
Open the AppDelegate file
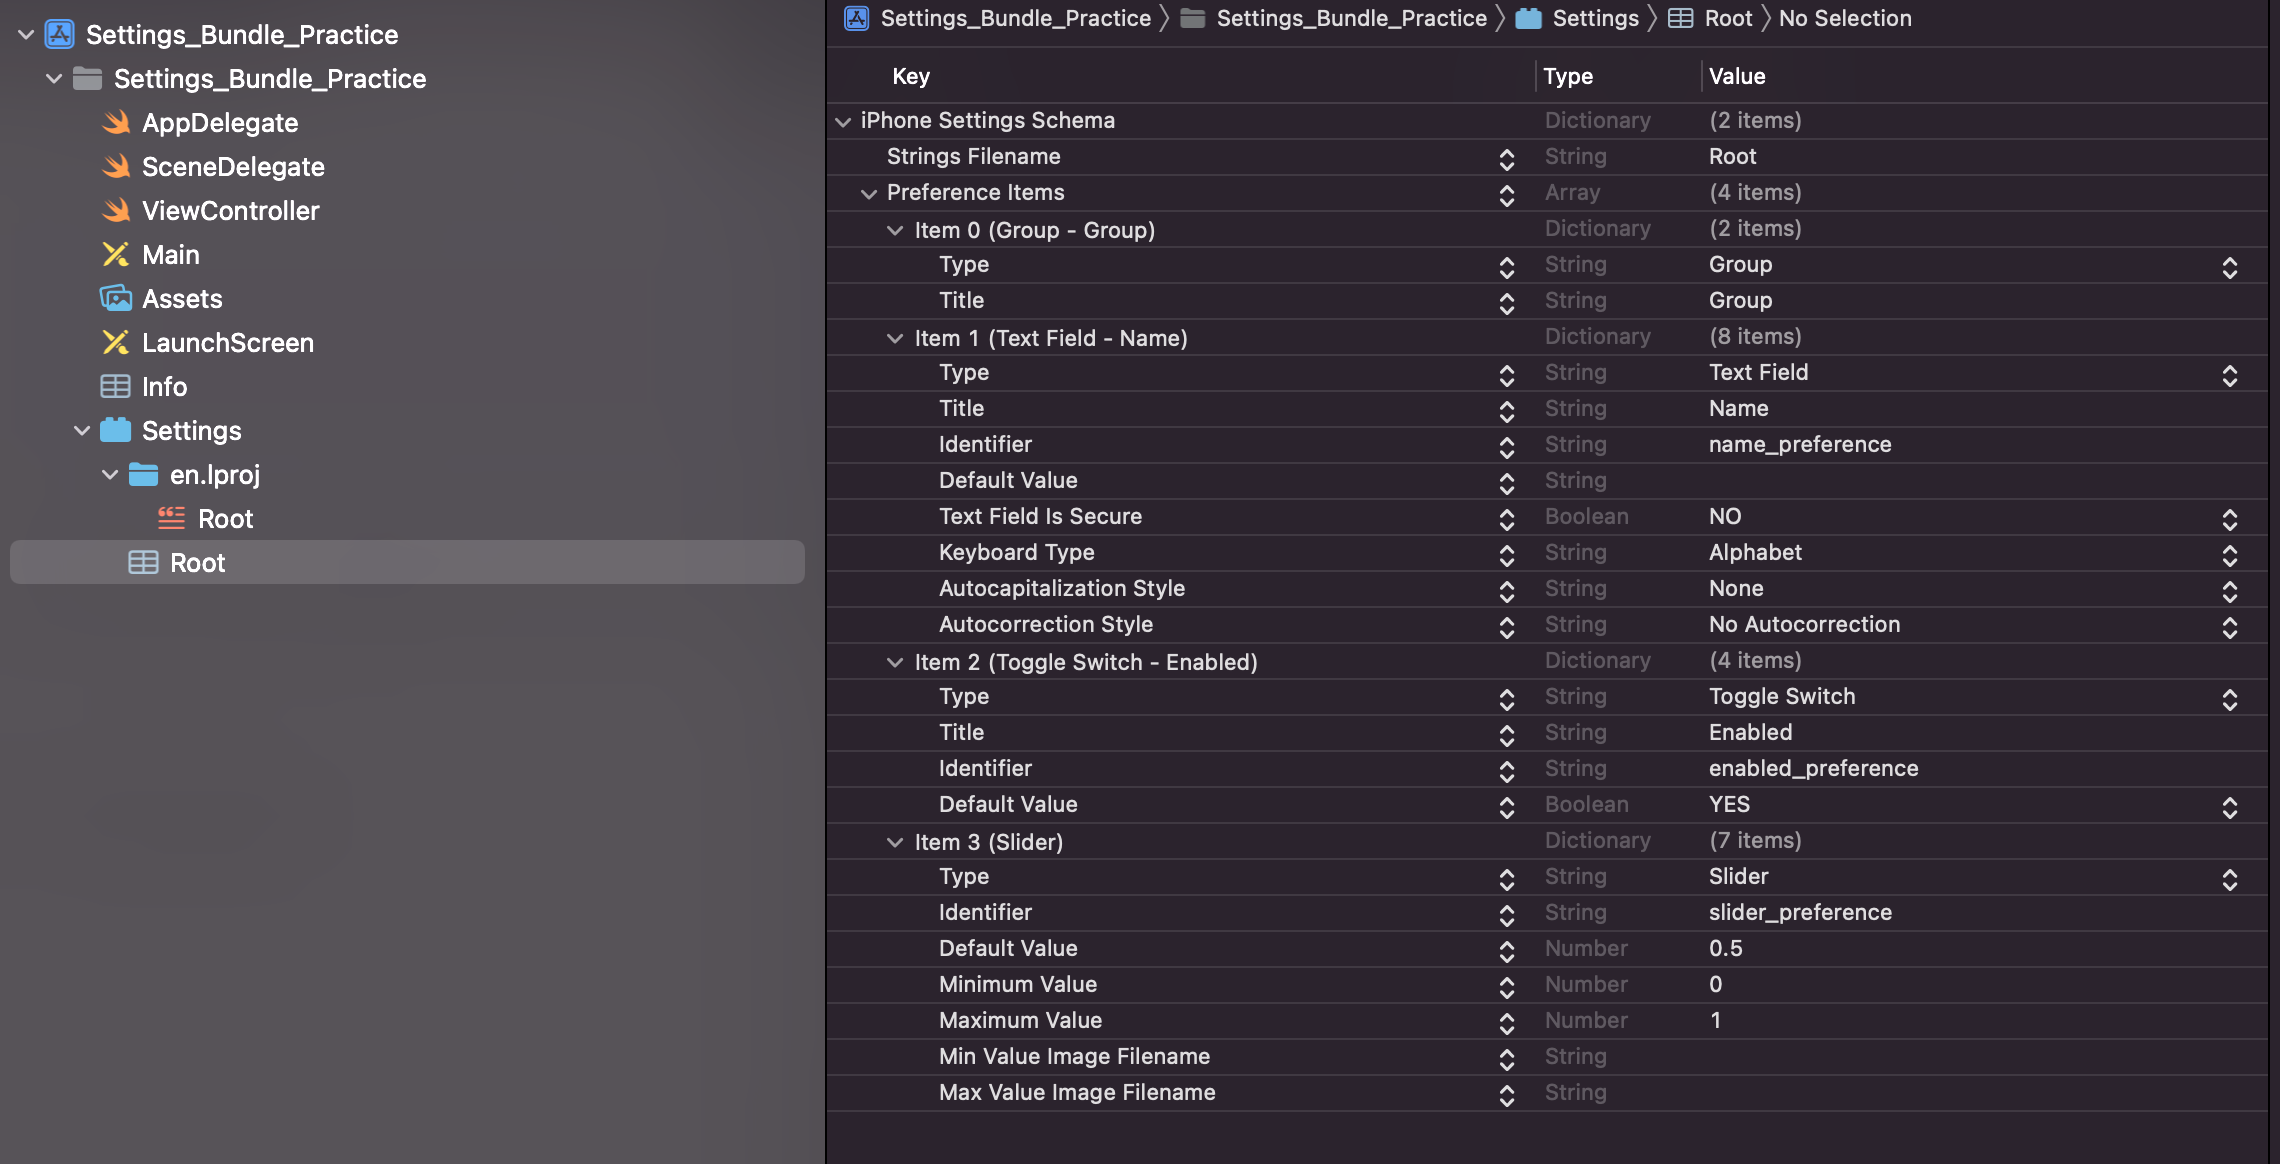point(220,123)
